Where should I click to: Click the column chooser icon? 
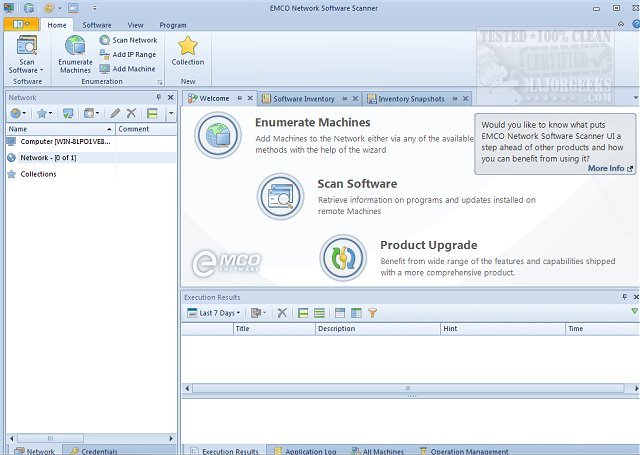click(356, 313)
